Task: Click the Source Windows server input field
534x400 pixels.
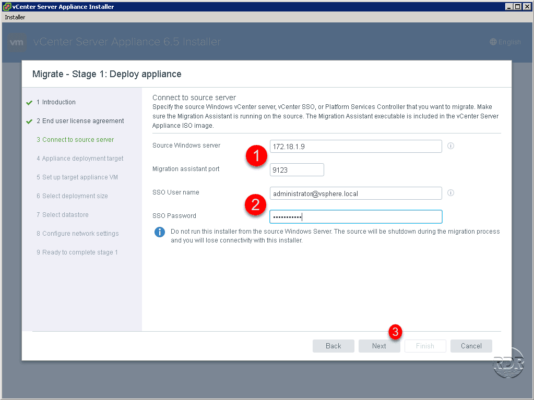Action: point(356,146)
